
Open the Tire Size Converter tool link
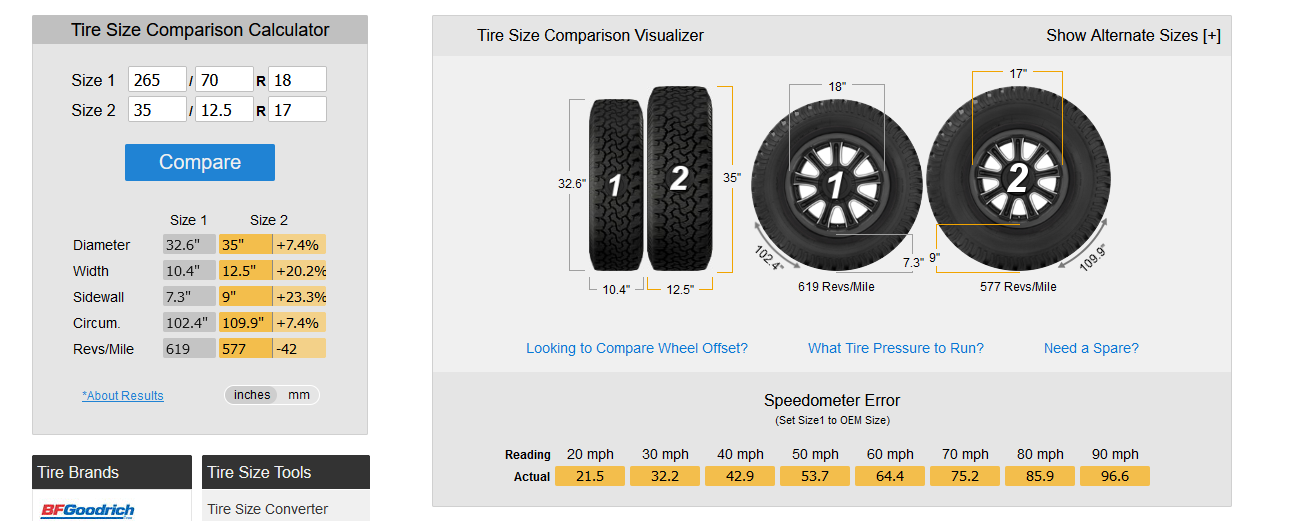[x=268, y=509]
